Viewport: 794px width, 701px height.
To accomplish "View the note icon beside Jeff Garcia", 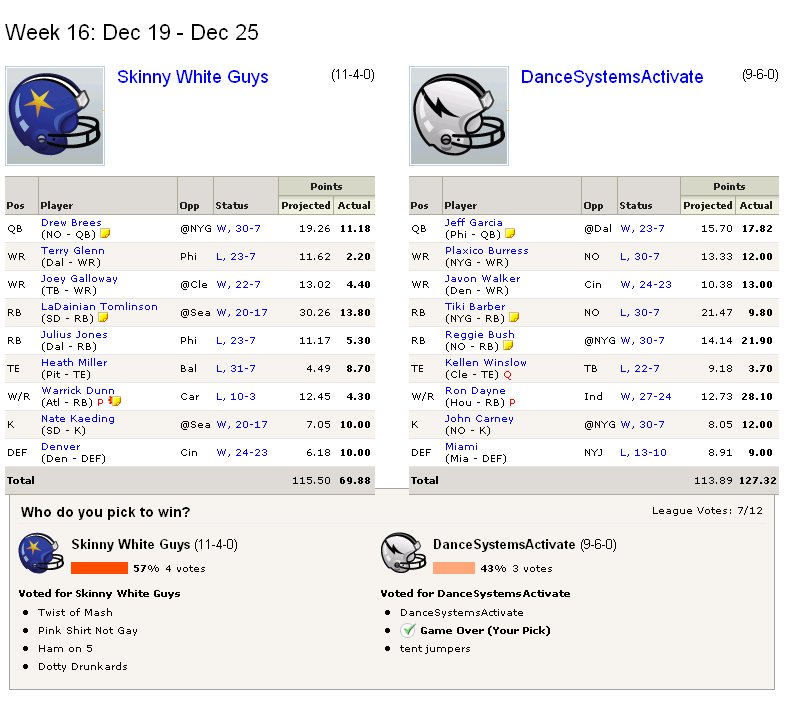I will click(510, 233).
